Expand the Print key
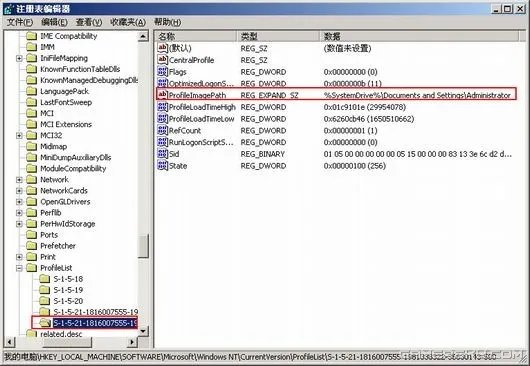 coord(19,257)
